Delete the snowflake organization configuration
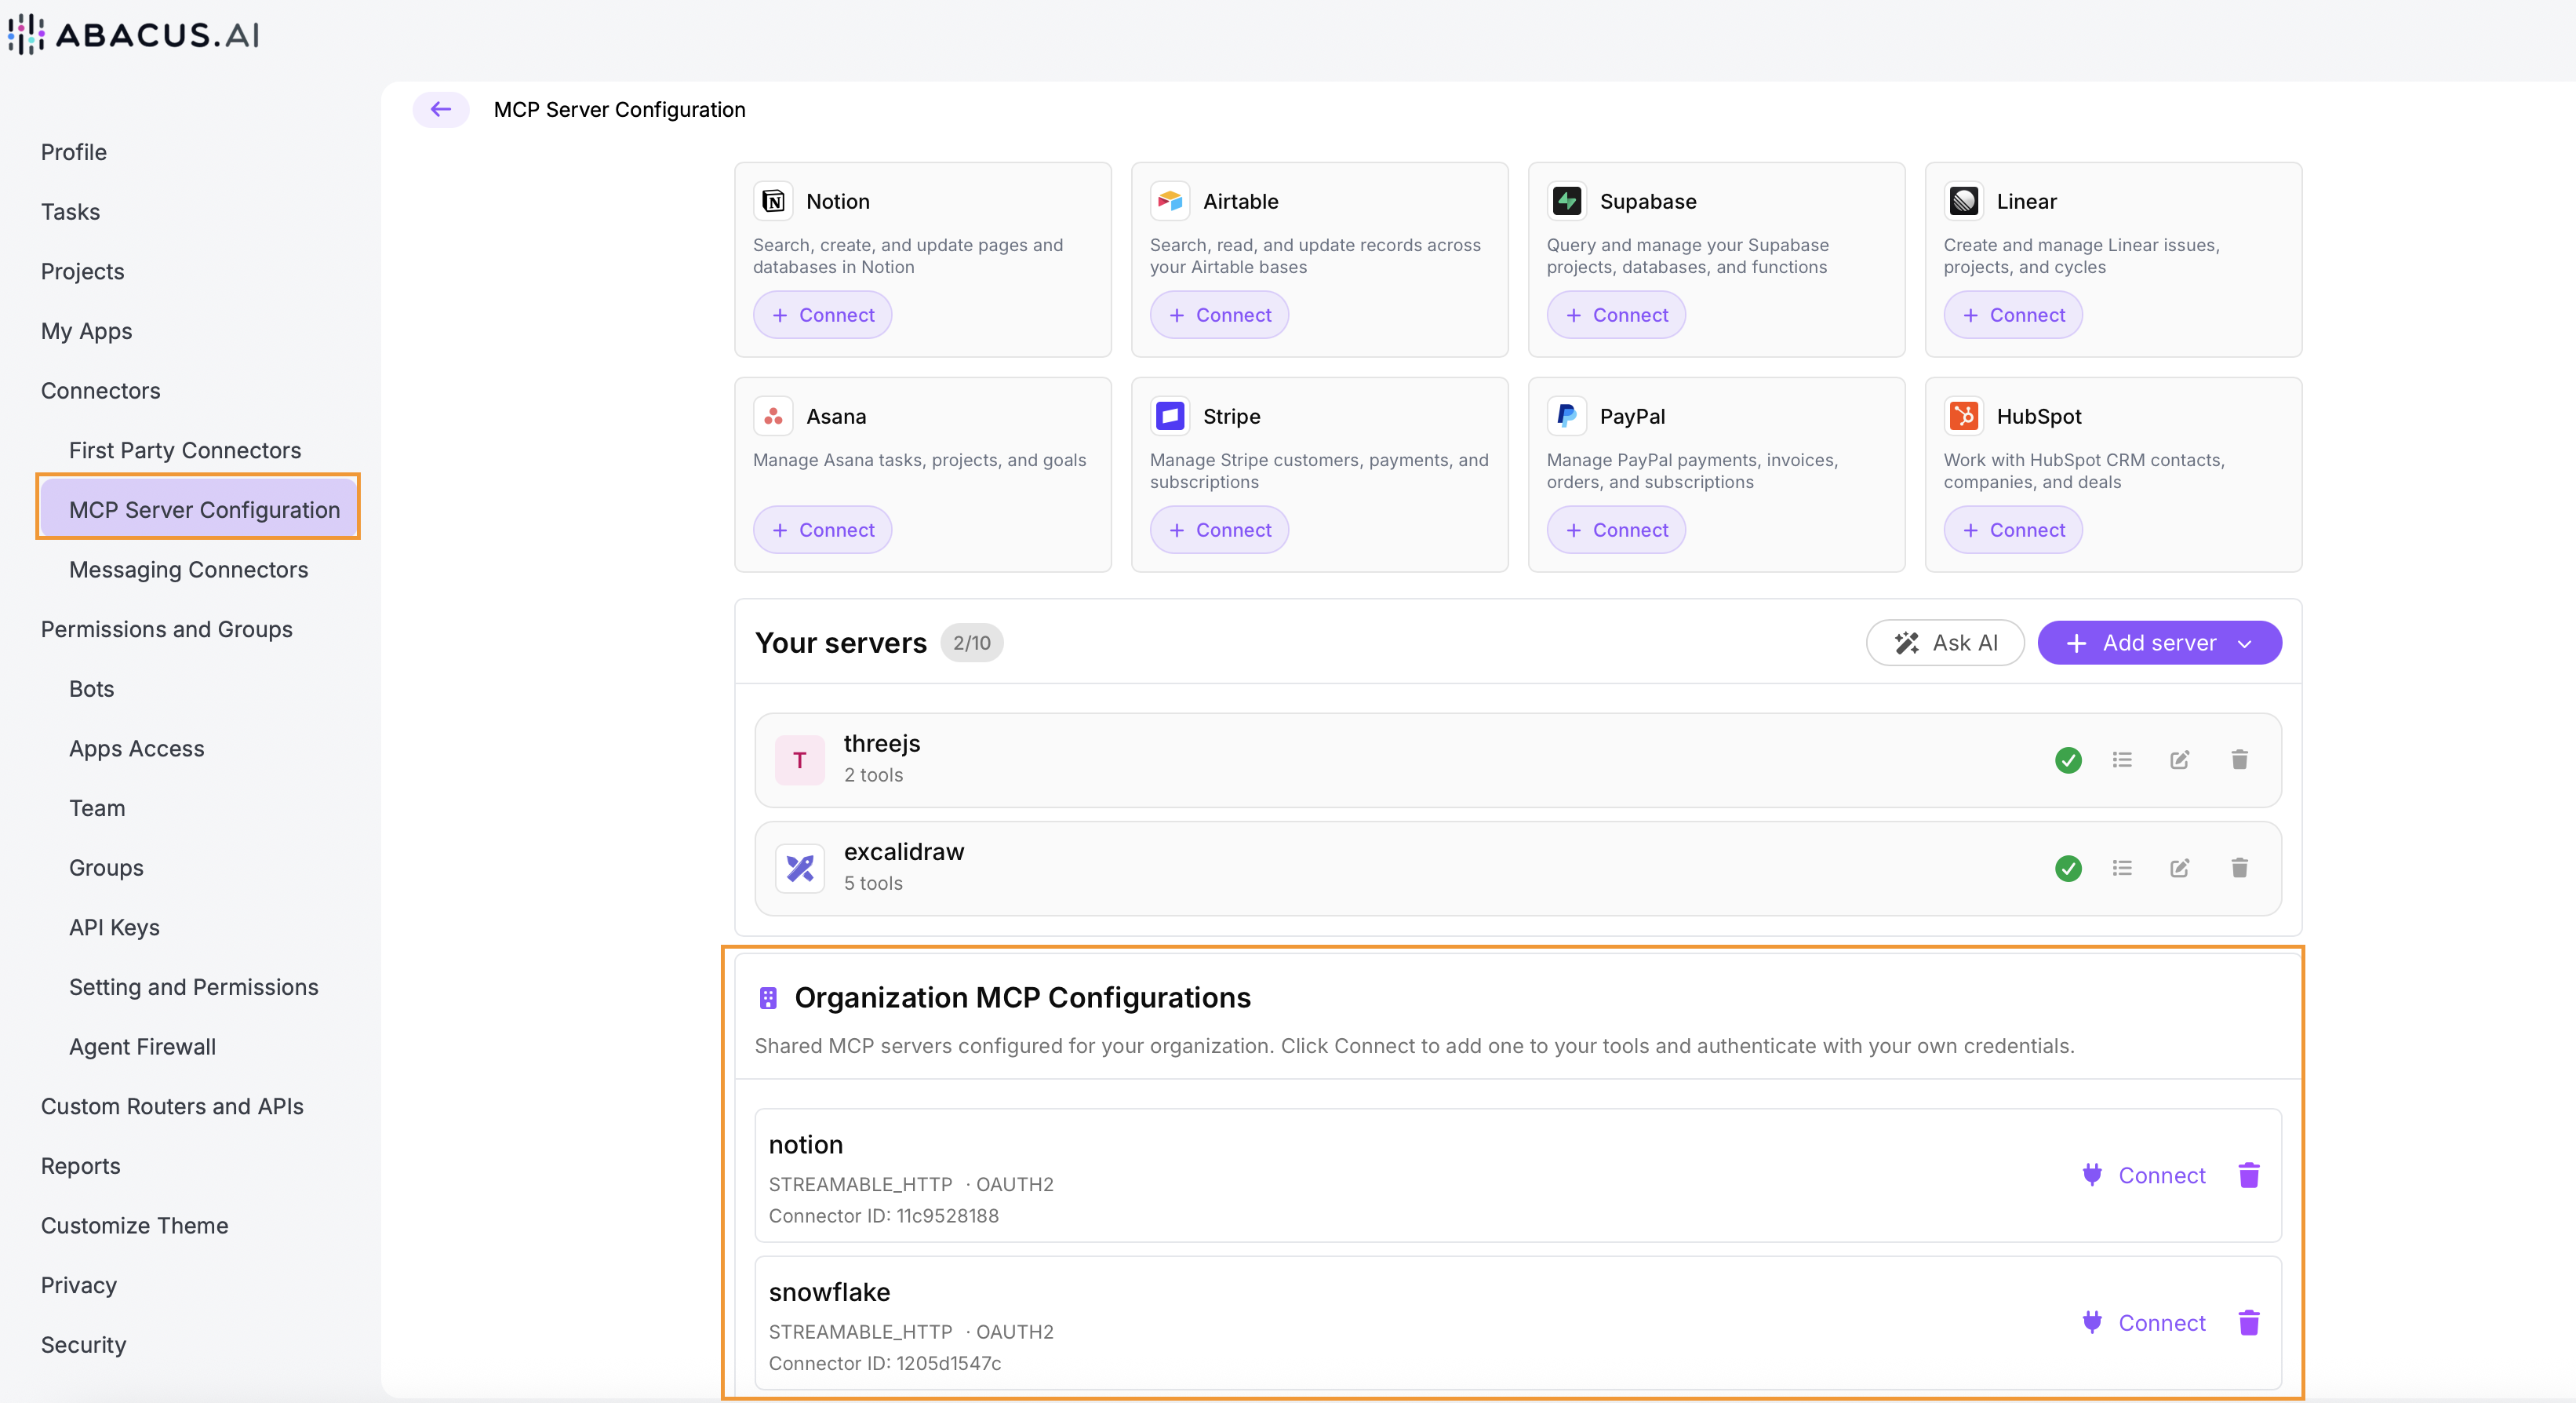This screenshot has height=1403, width=2576. (x=2249, y=1323)
